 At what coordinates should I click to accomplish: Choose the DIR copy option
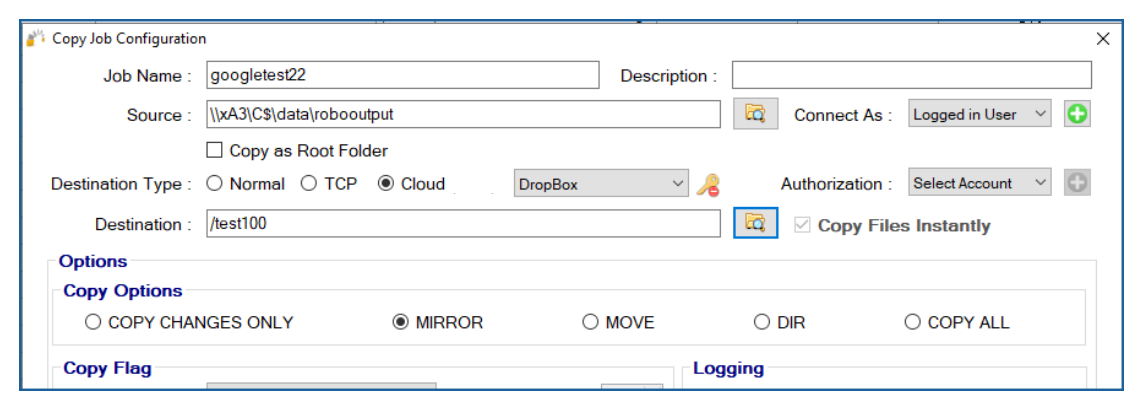coord(762,322)
